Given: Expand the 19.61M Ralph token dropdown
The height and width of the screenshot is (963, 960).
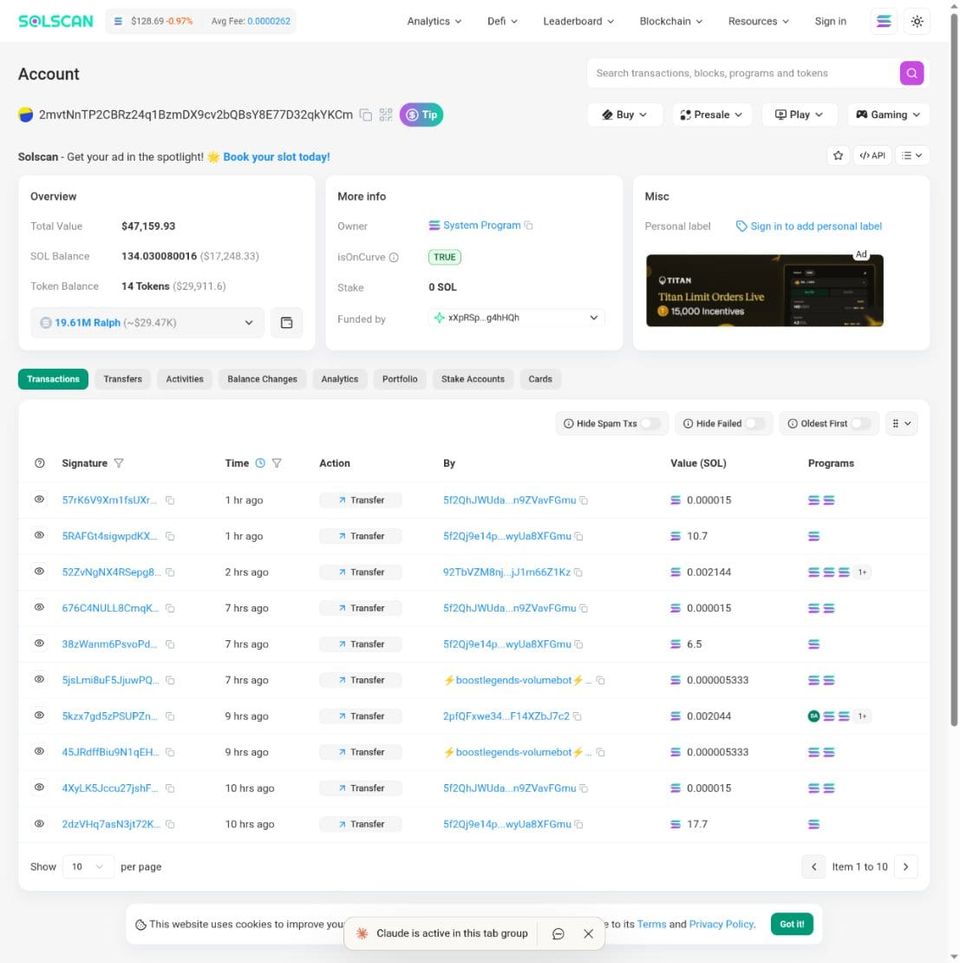Looking at the screenshot, I should tap(249, 323).
